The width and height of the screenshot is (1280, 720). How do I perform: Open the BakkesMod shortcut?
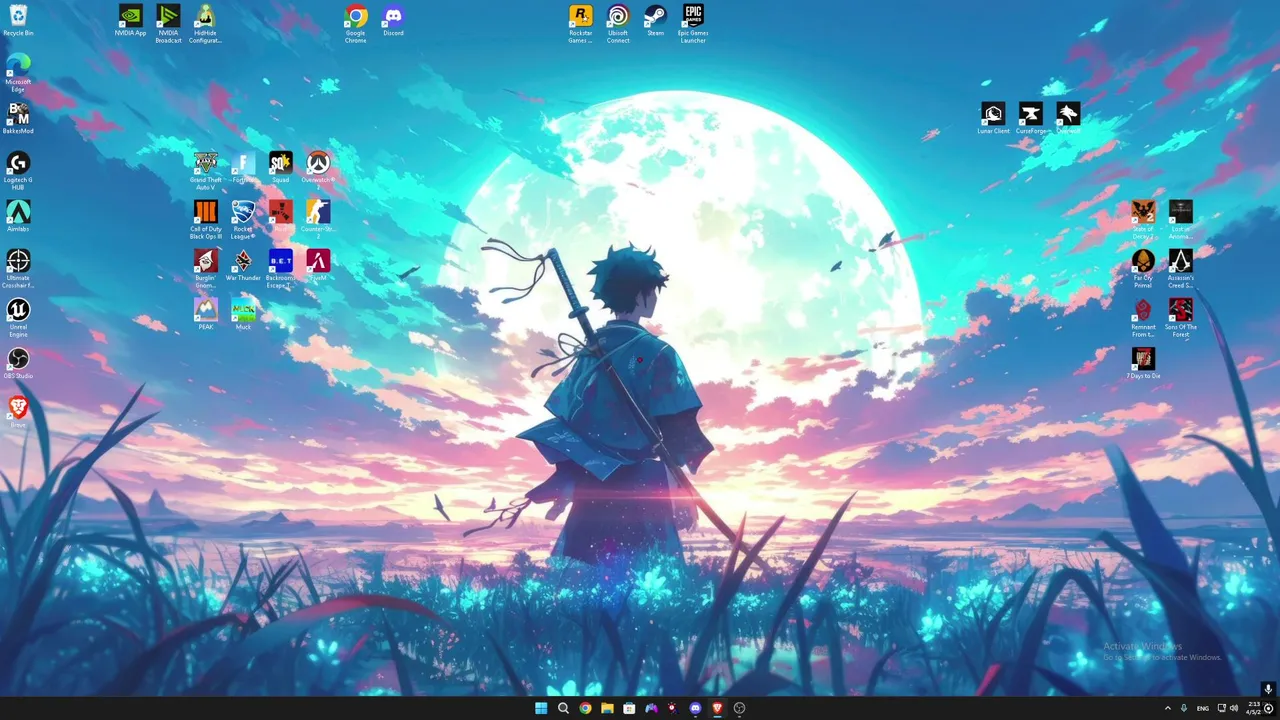tap(18, 118)
